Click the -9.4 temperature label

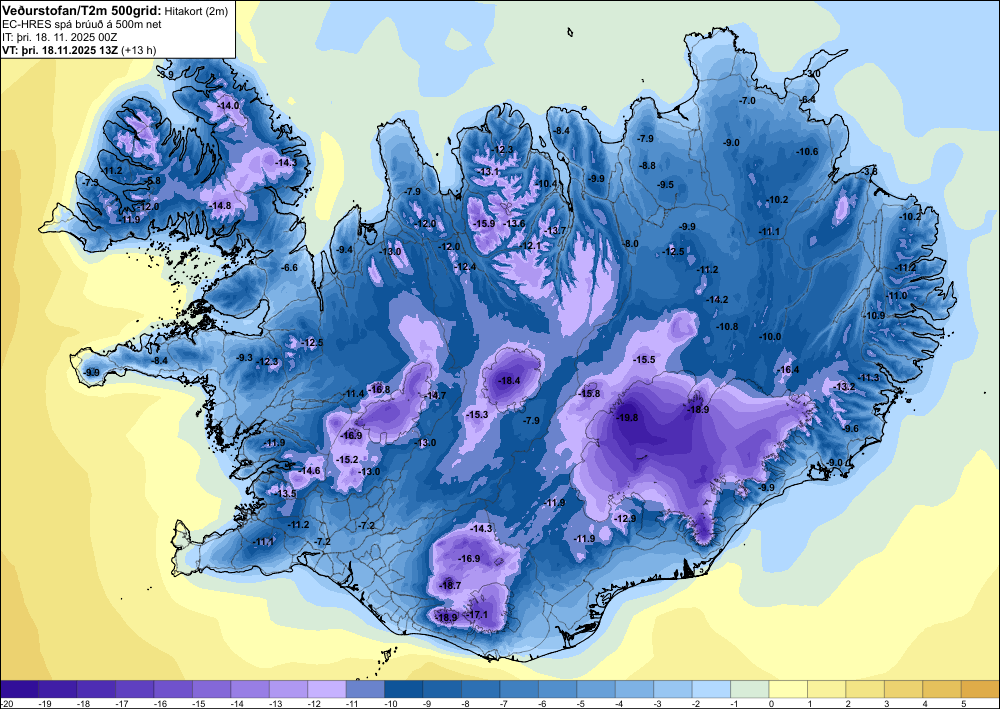(344, 249)
